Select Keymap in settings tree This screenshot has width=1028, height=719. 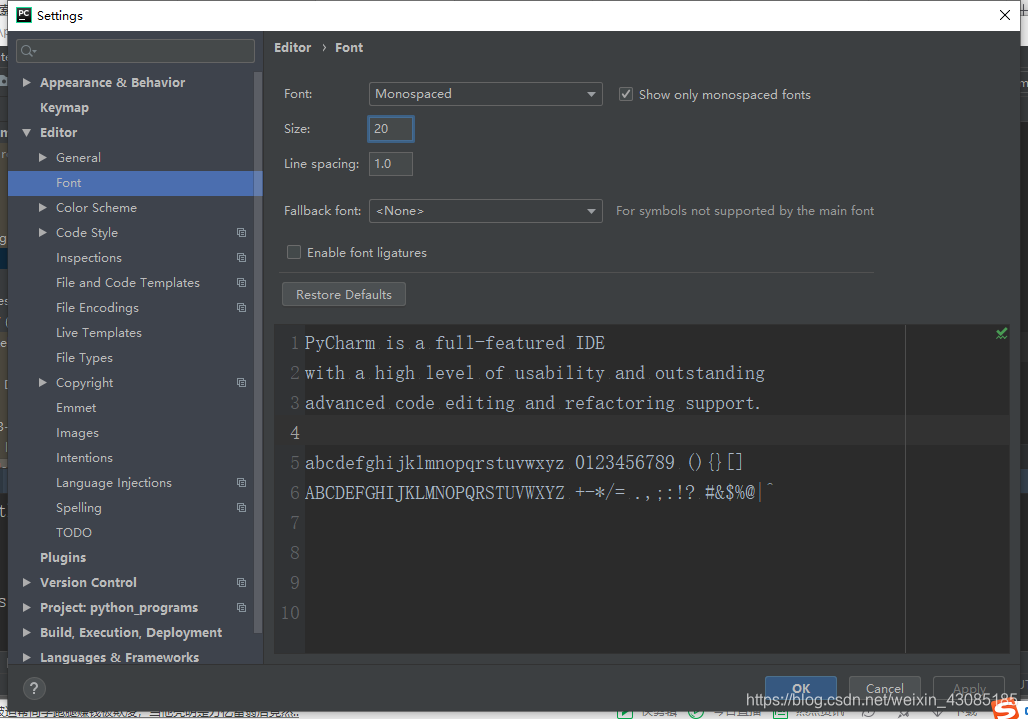pos(64,107)
